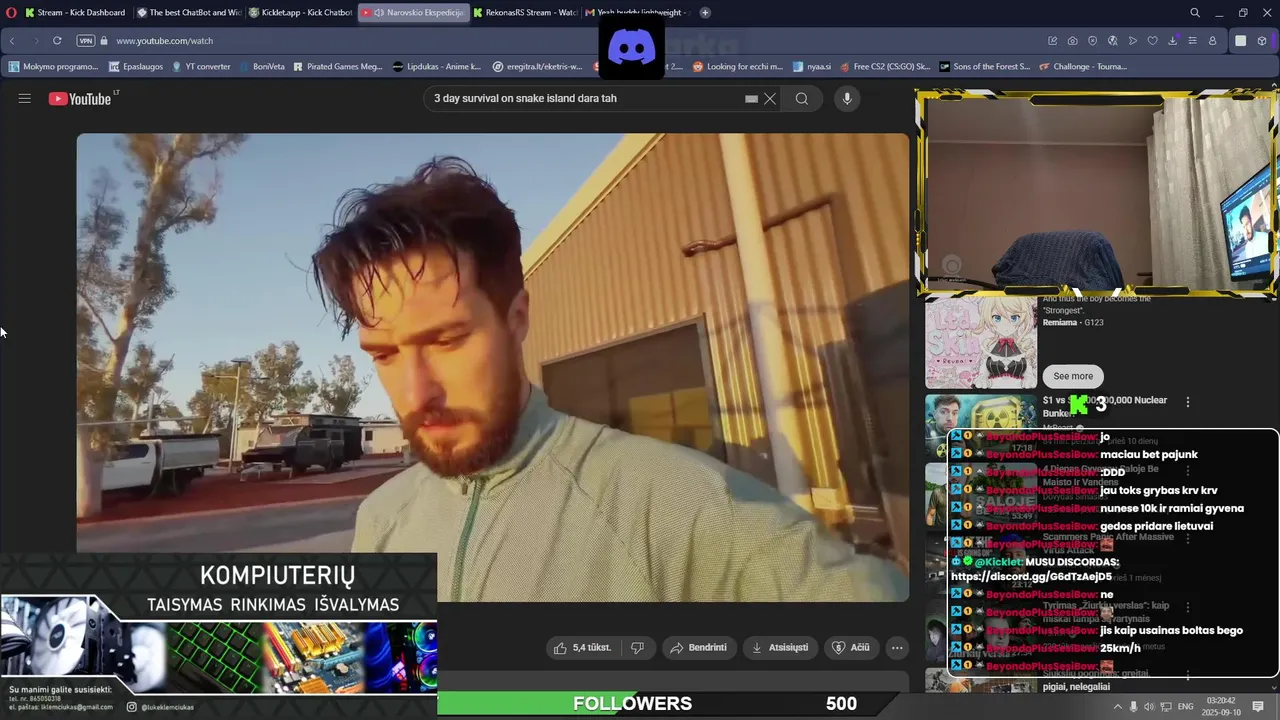Open Remiama G123 ad thumbnail
Screen dimensions: 1280x720
coord(981,342)
